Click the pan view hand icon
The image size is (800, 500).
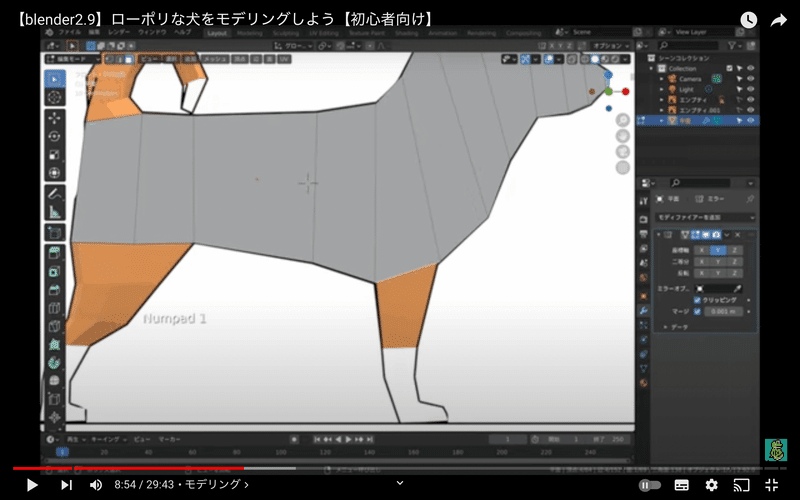[622, 136]
